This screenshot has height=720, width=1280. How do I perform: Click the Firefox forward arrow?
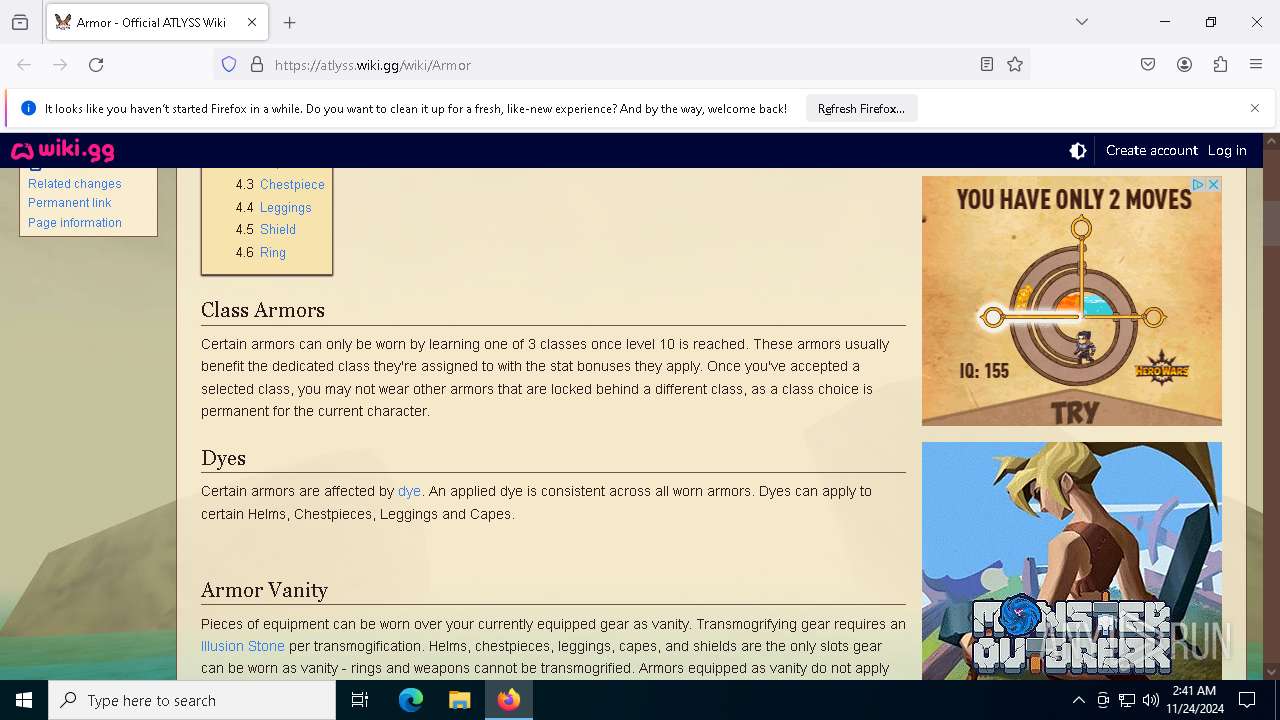(x=60, y=65)
